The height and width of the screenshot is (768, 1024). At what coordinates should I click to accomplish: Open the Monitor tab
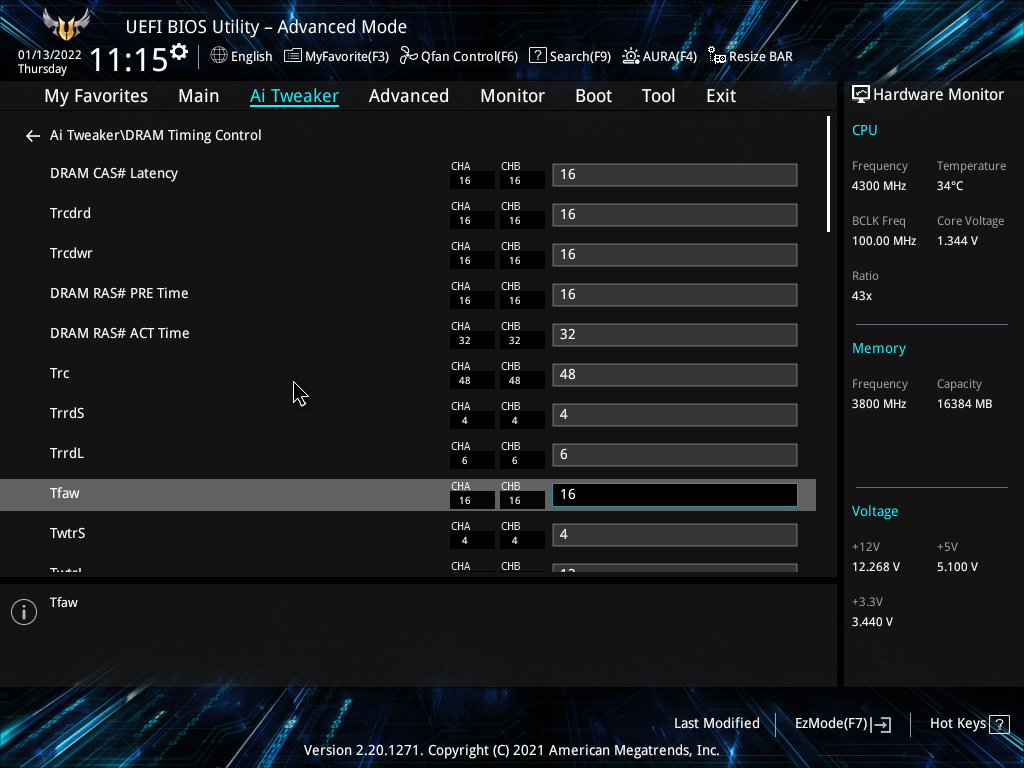point(512,96)
